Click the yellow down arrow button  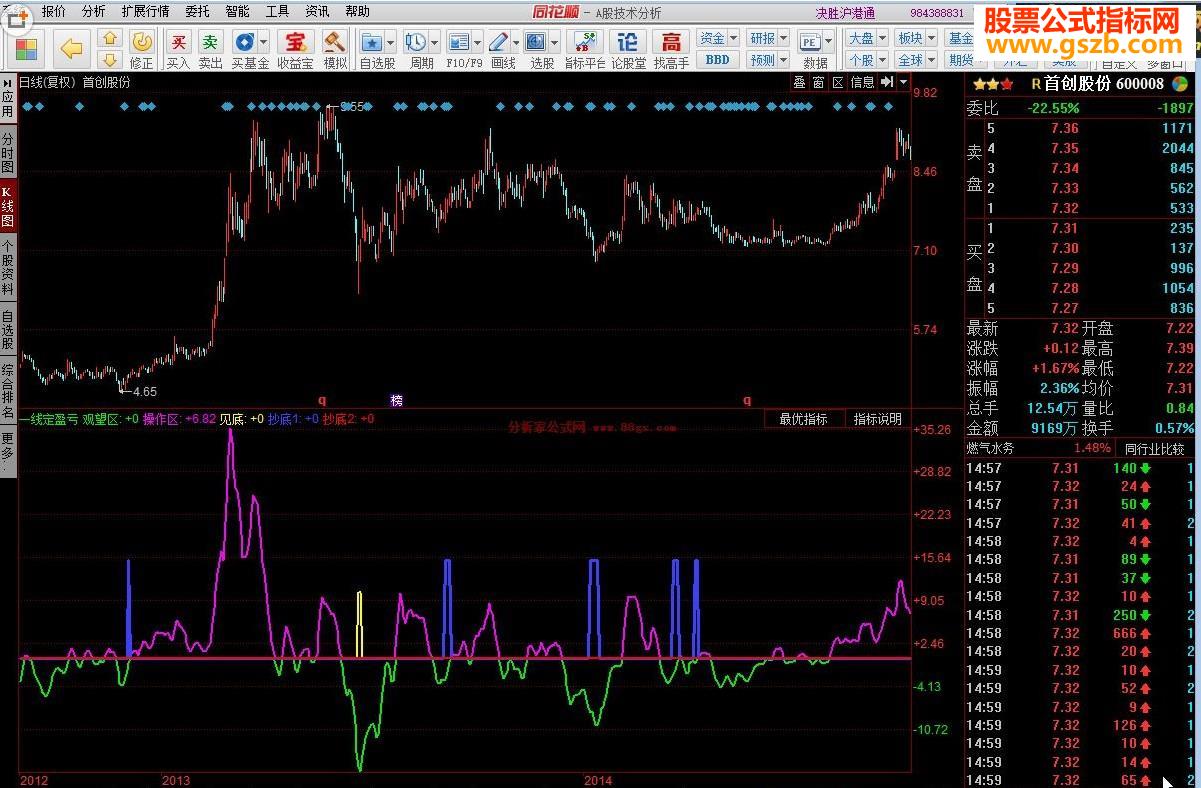click(x=111, y=58)
